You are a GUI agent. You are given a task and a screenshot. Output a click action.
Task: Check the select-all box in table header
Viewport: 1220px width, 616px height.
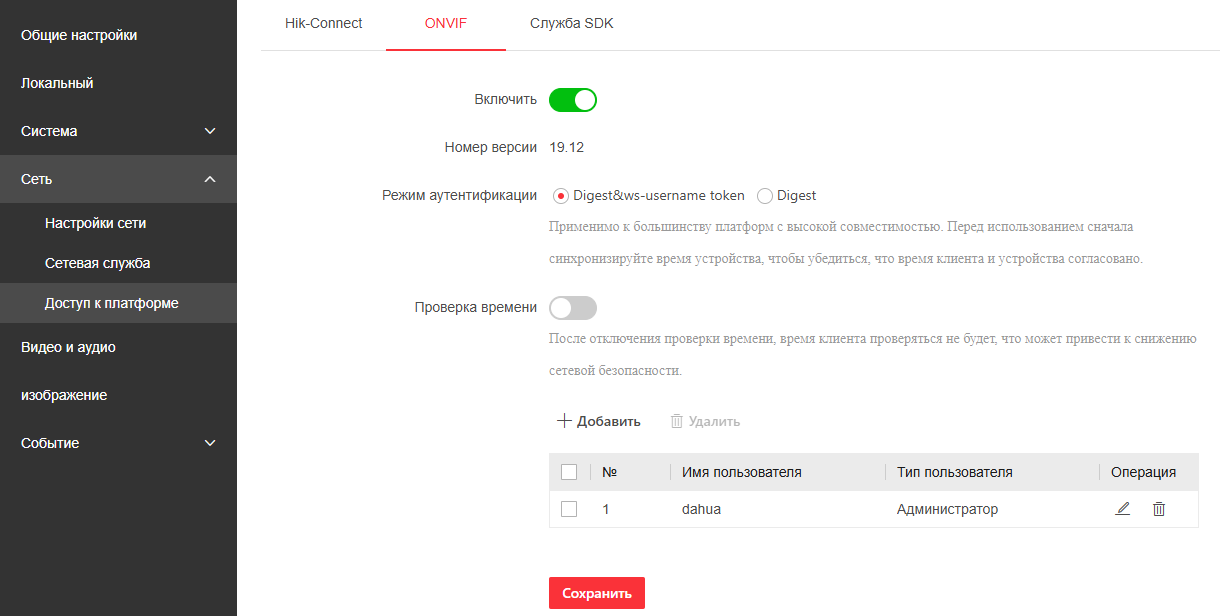pos(569,472)
